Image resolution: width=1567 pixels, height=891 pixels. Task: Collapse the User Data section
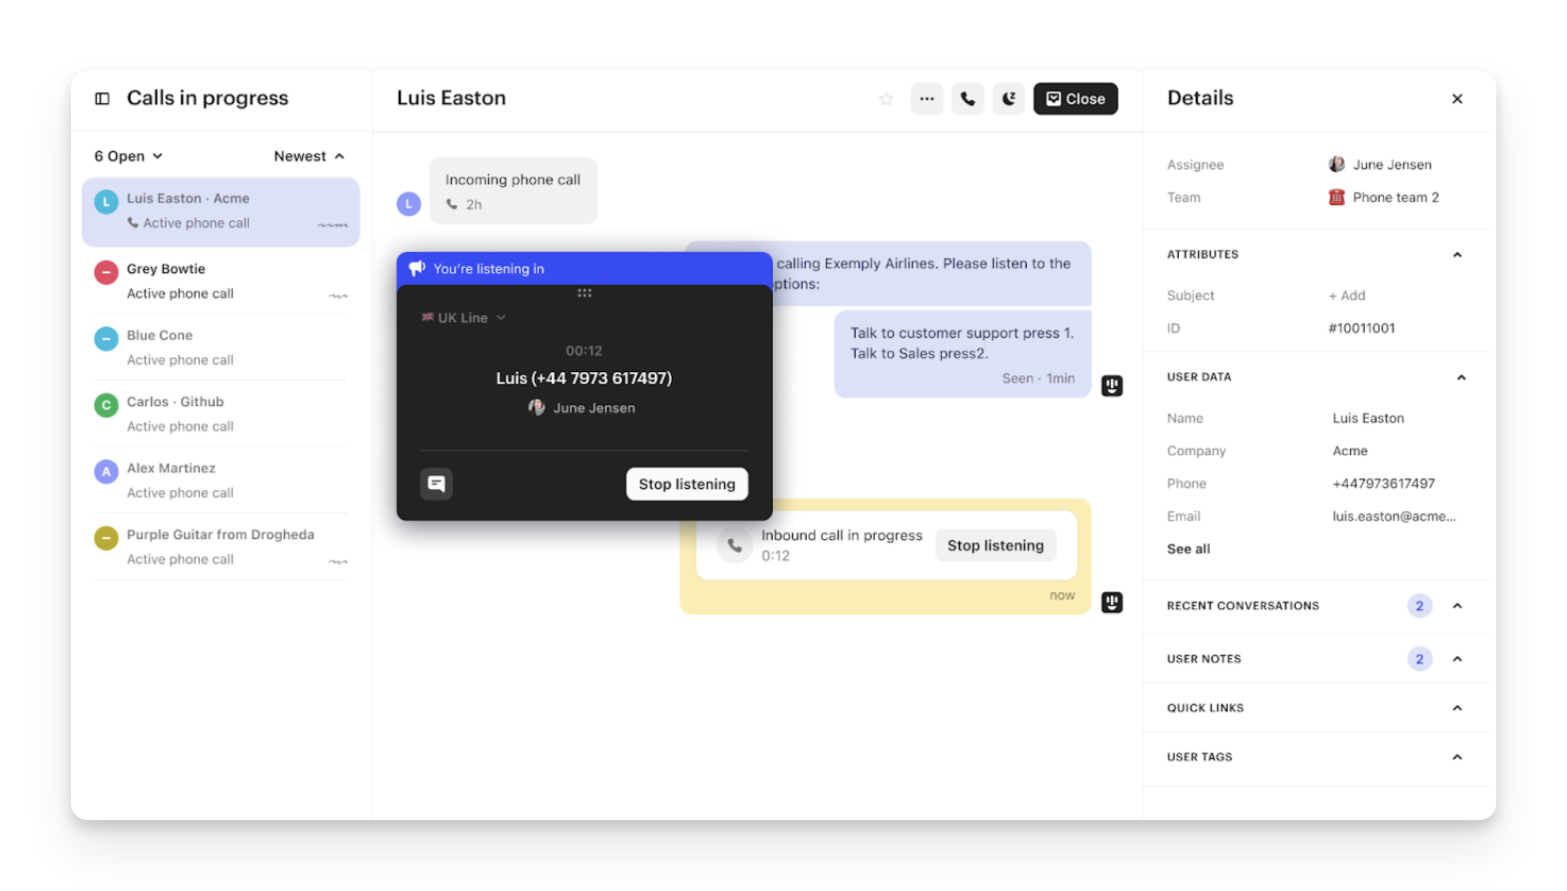click(x=1460, y=378)
